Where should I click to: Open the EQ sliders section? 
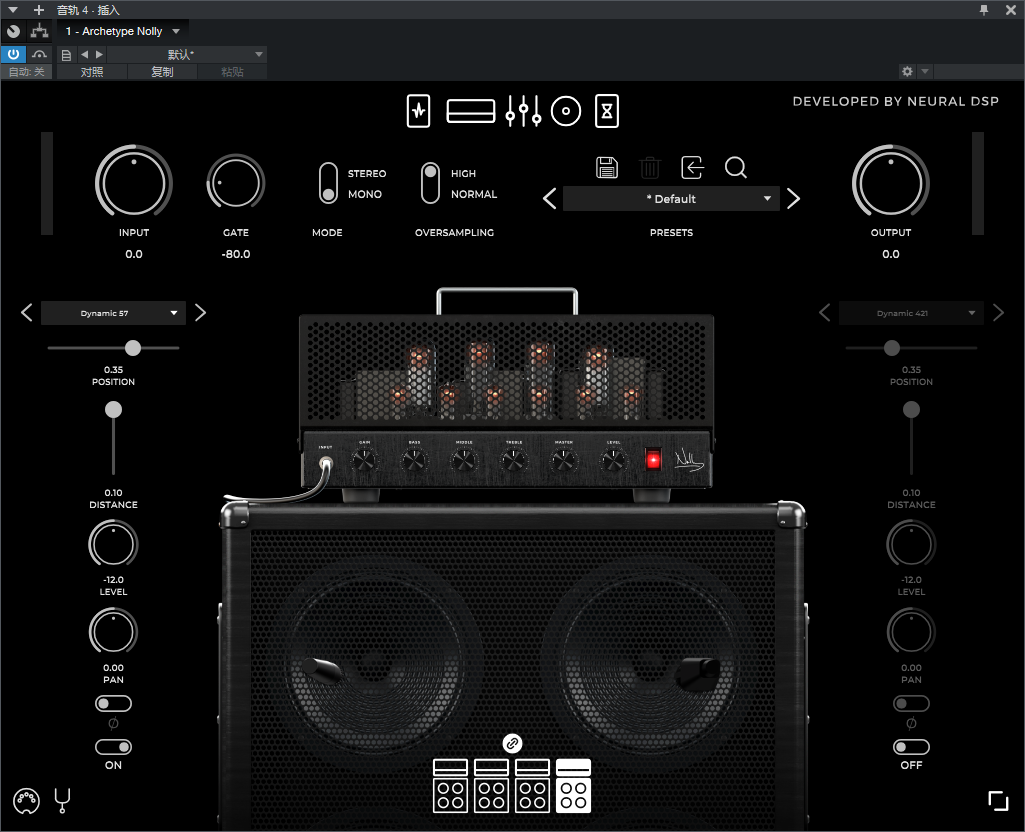coord(523,111)
